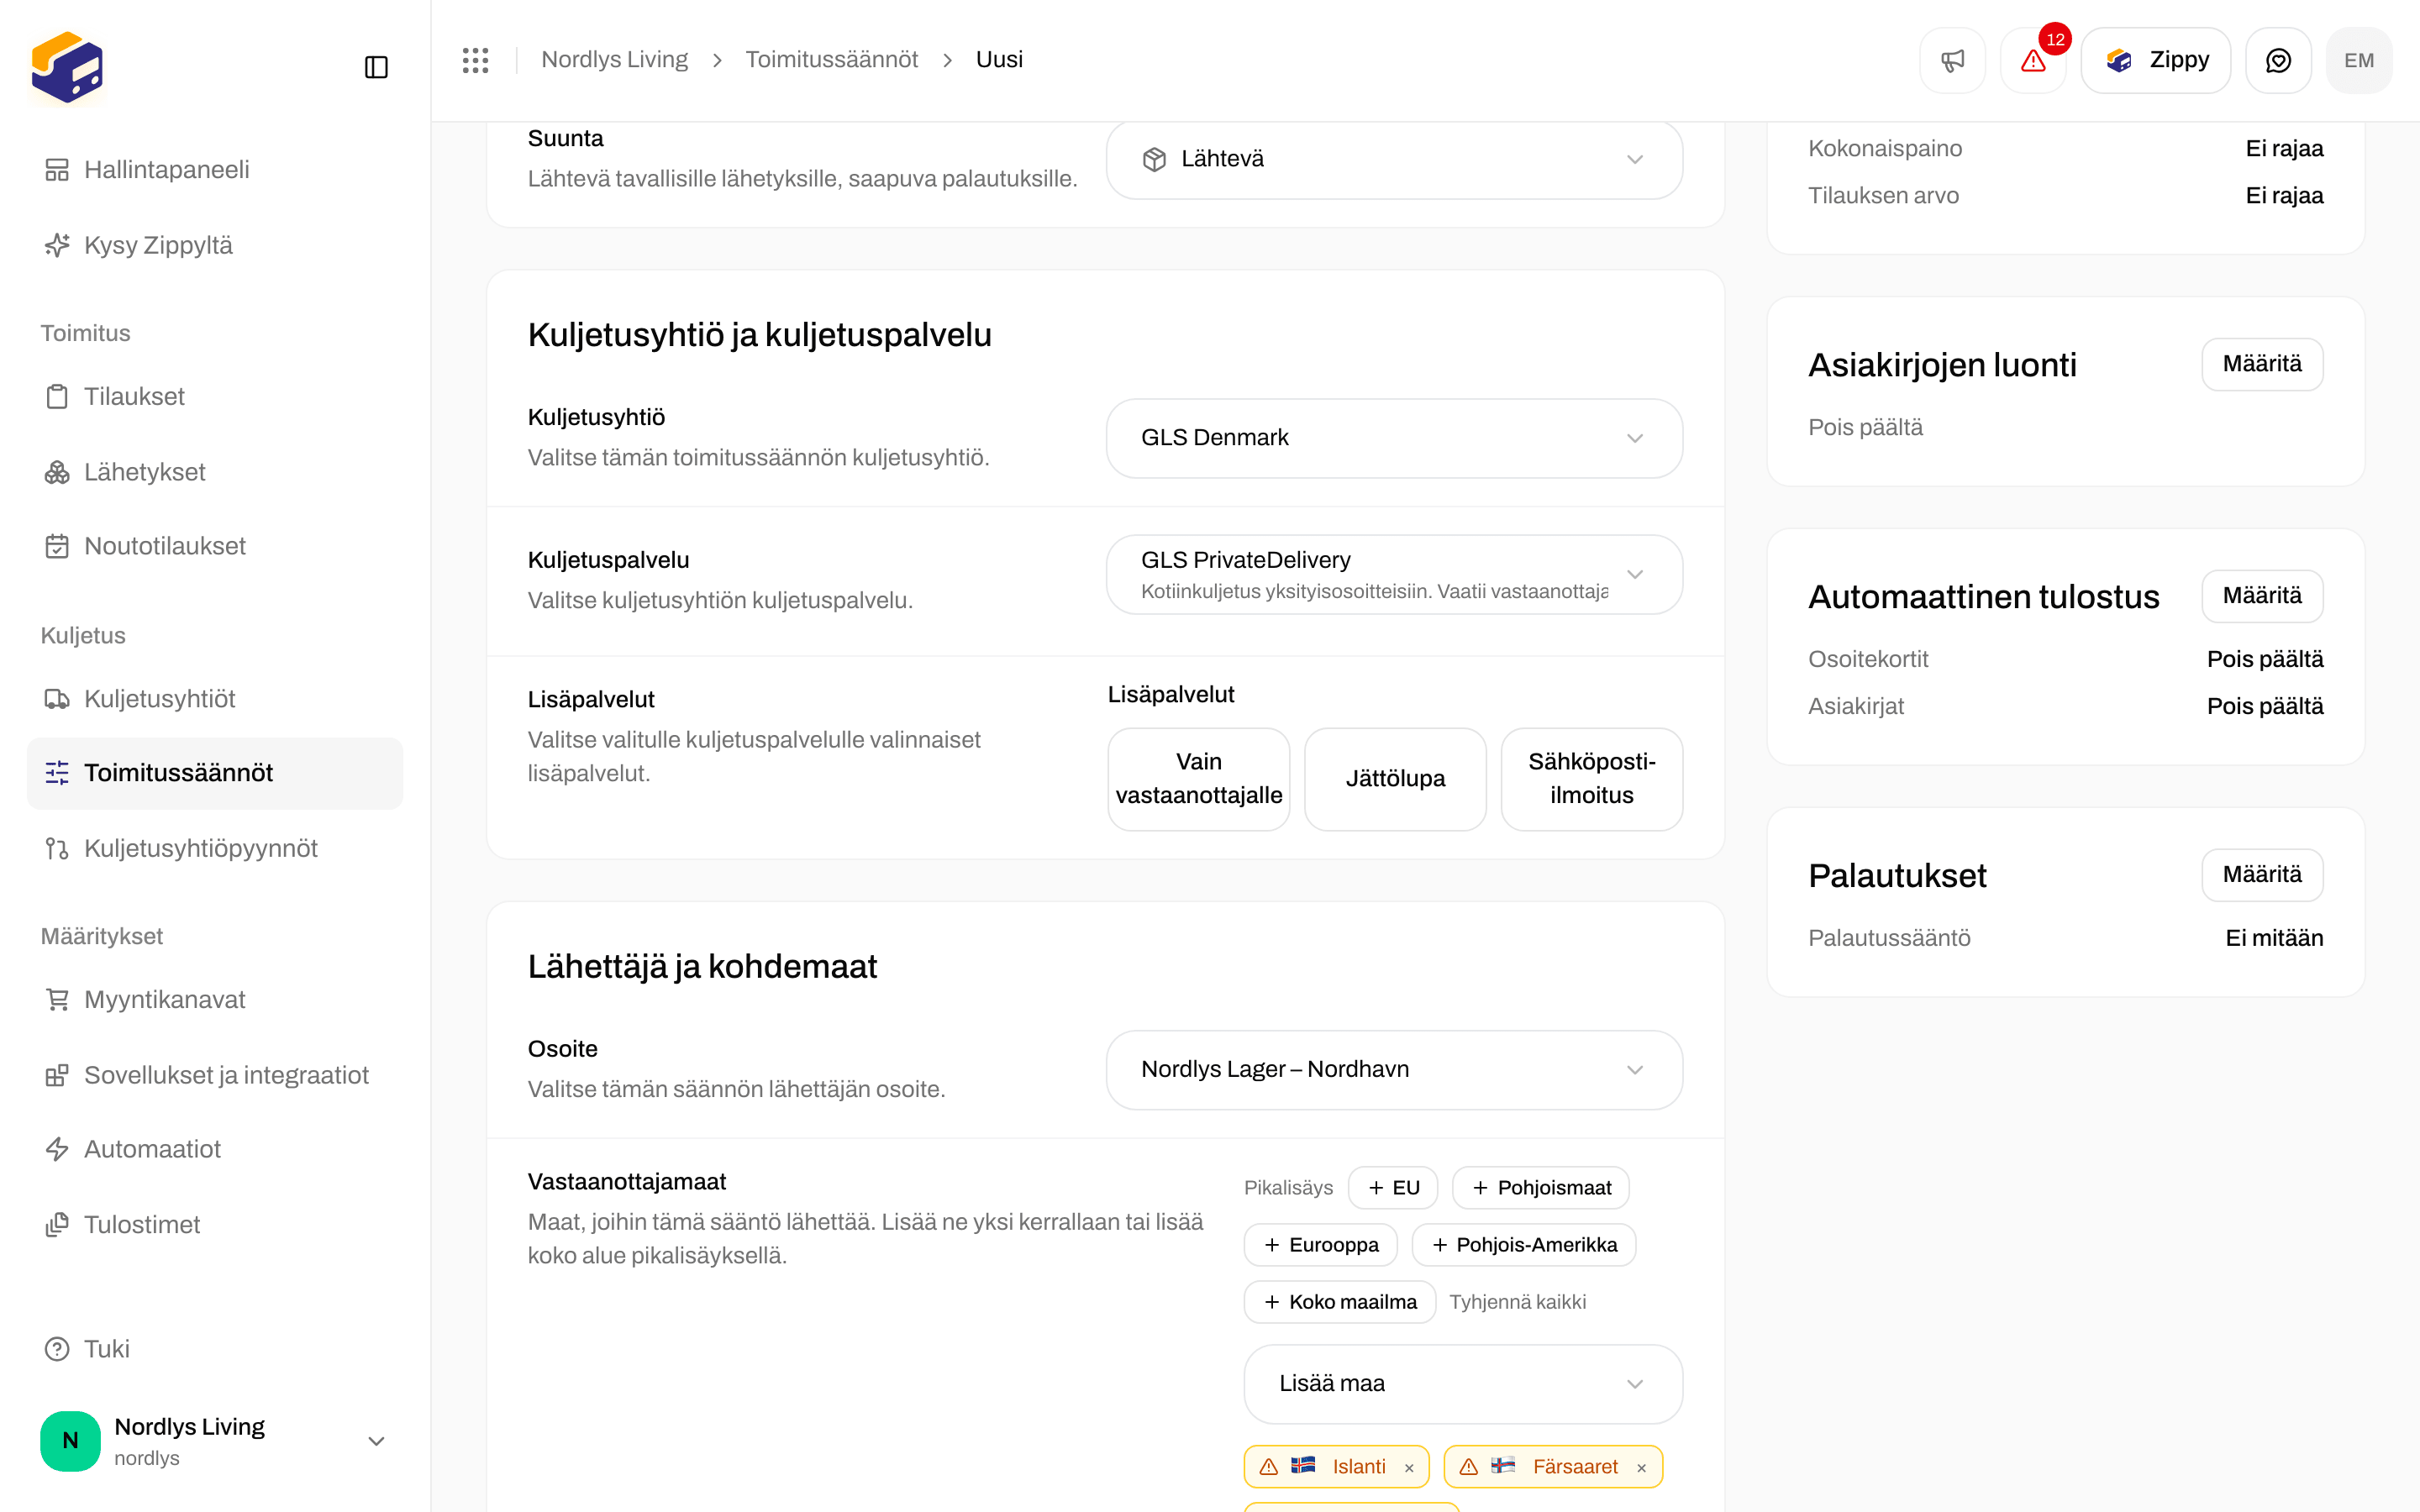Click the Tulostimet printer icon
This screenshot has height=1512, width=2420.
(57, 1225)
